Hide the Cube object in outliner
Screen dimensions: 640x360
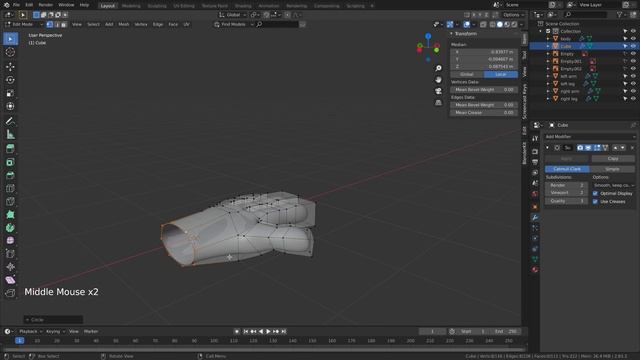tap(633, 46)
